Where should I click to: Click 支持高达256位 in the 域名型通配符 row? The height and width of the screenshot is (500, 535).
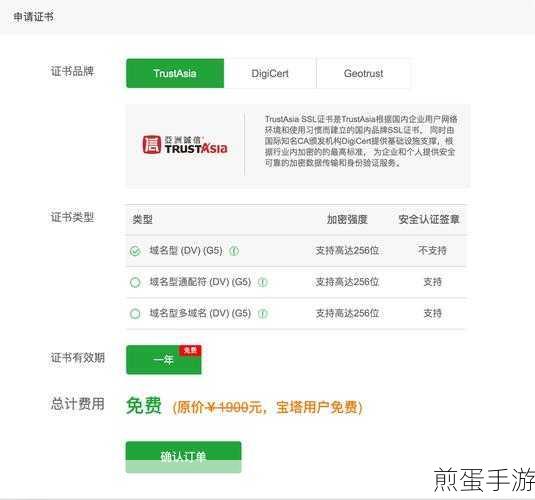(347, 282)
